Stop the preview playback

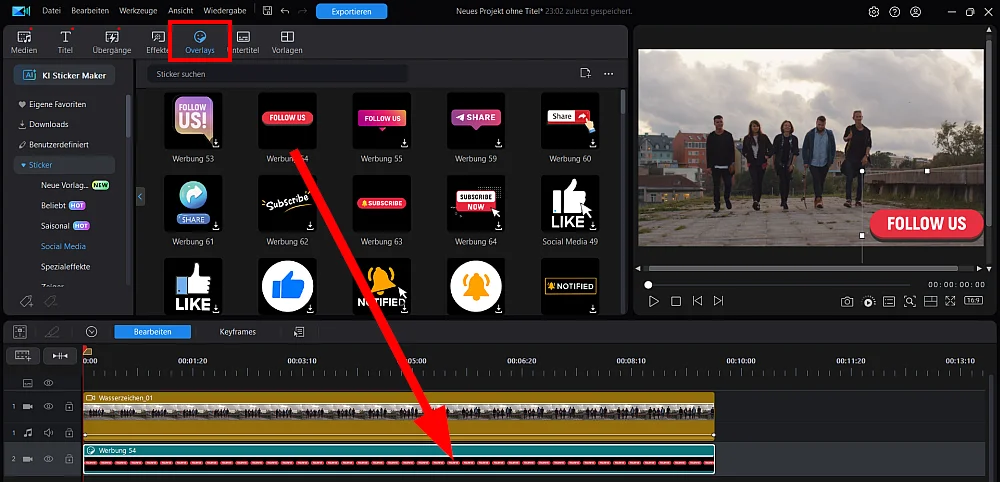[x=676, y=301]
